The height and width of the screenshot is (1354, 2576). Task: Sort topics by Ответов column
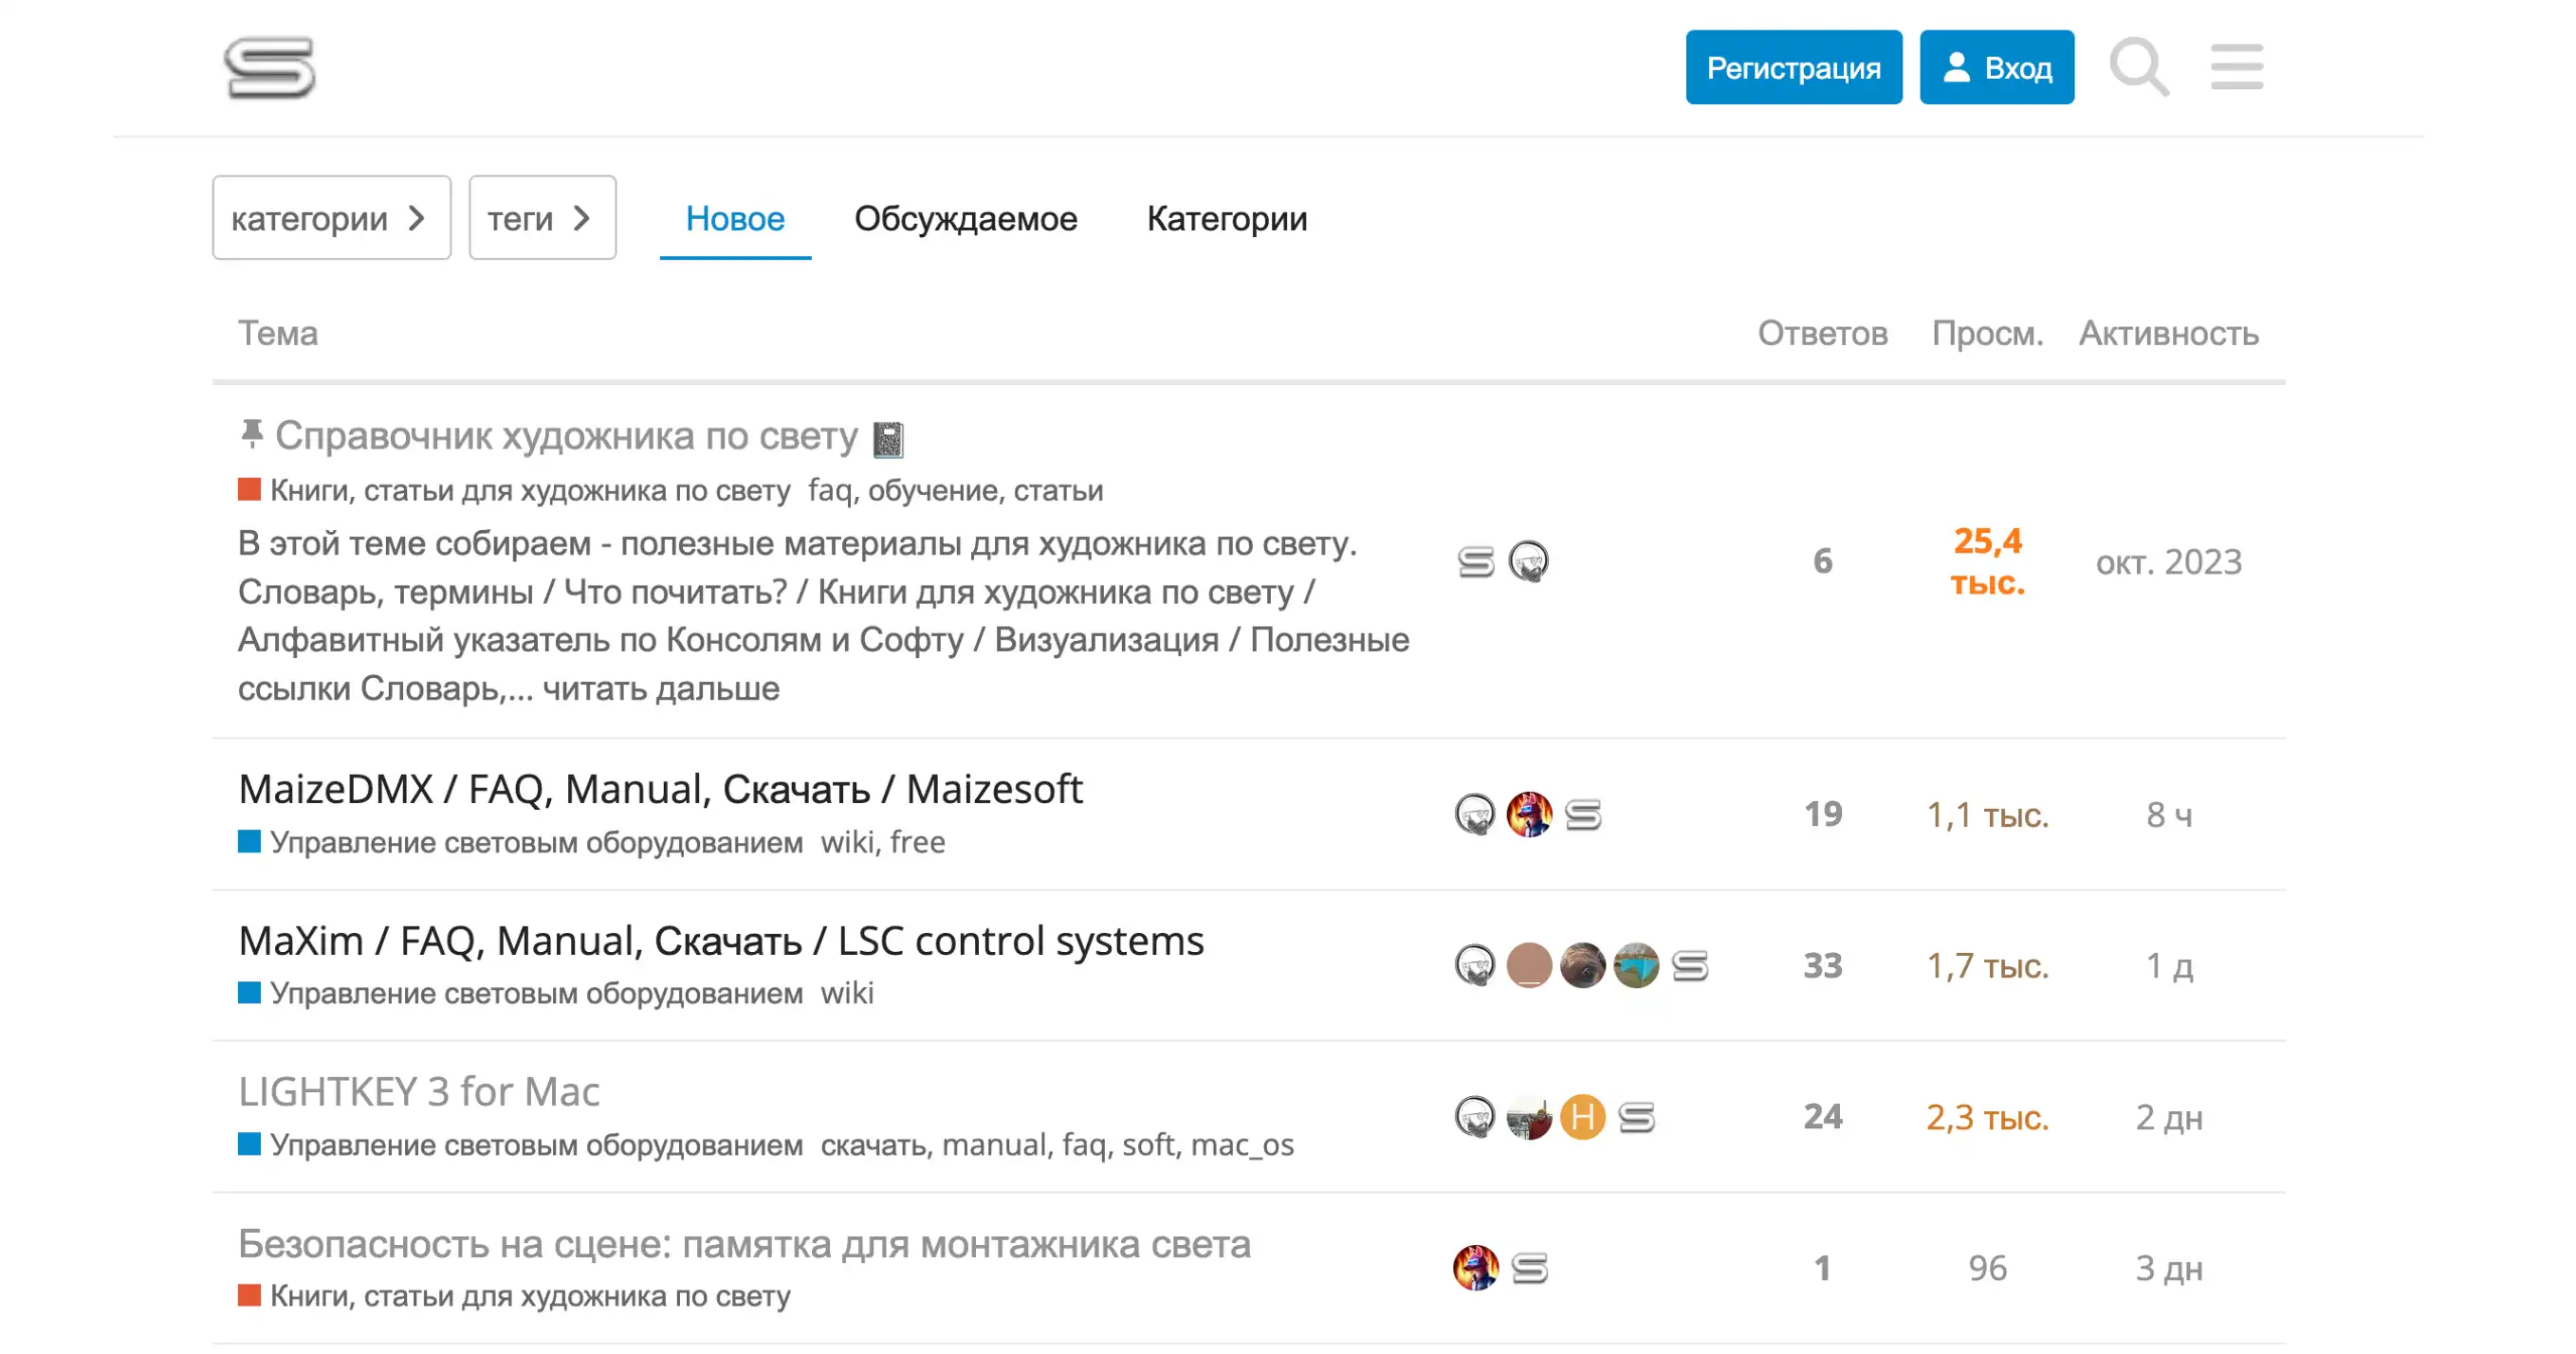(x=1822, y=333)
